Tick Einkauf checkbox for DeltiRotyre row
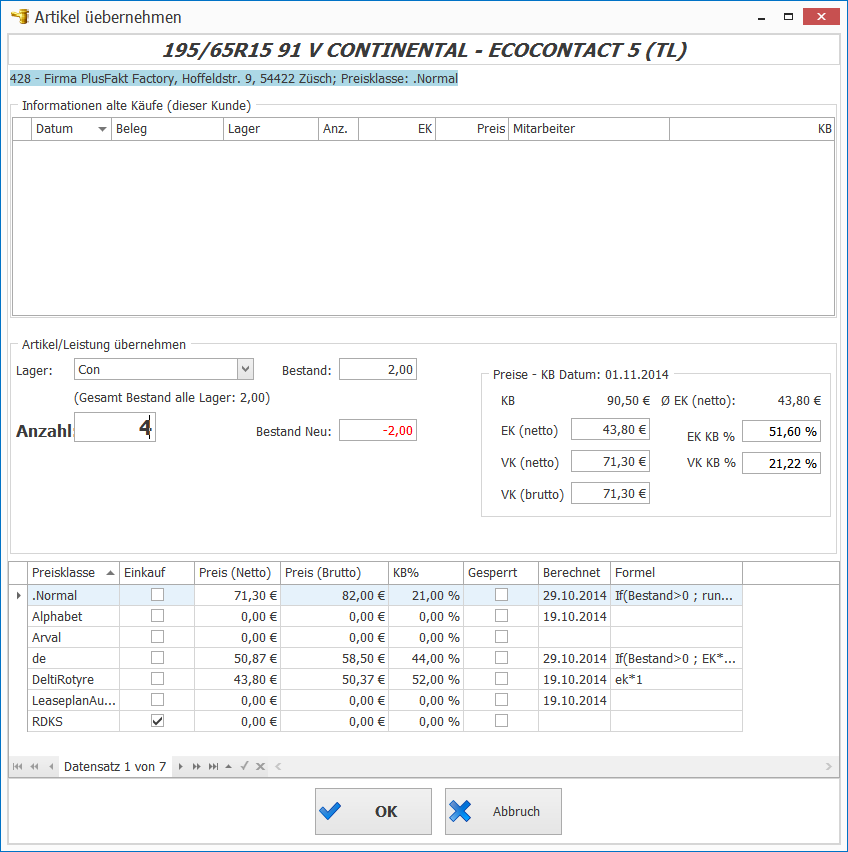This screenshot has width=848, height=852. tap(157, 679)
